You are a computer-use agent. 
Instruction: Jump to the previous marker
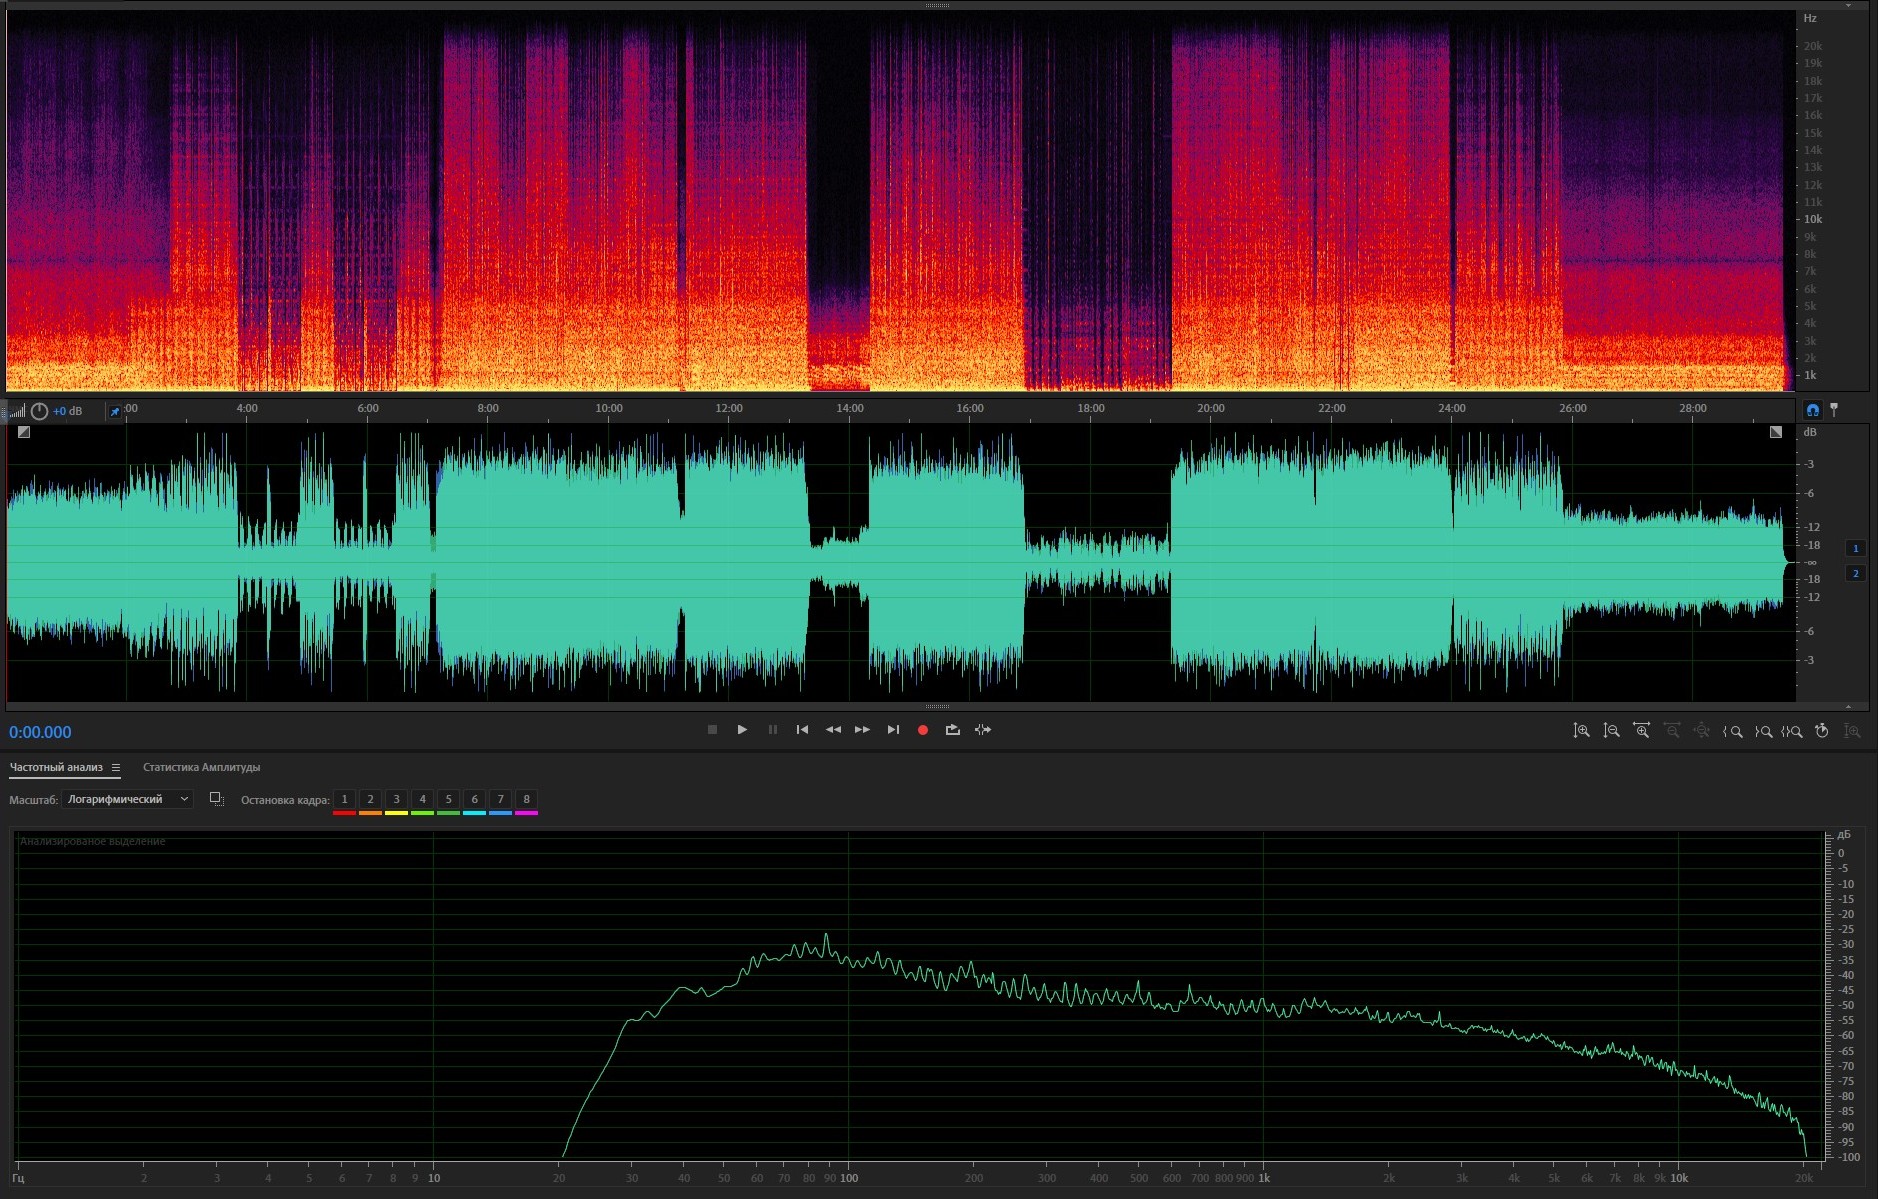tap(802, 730)
